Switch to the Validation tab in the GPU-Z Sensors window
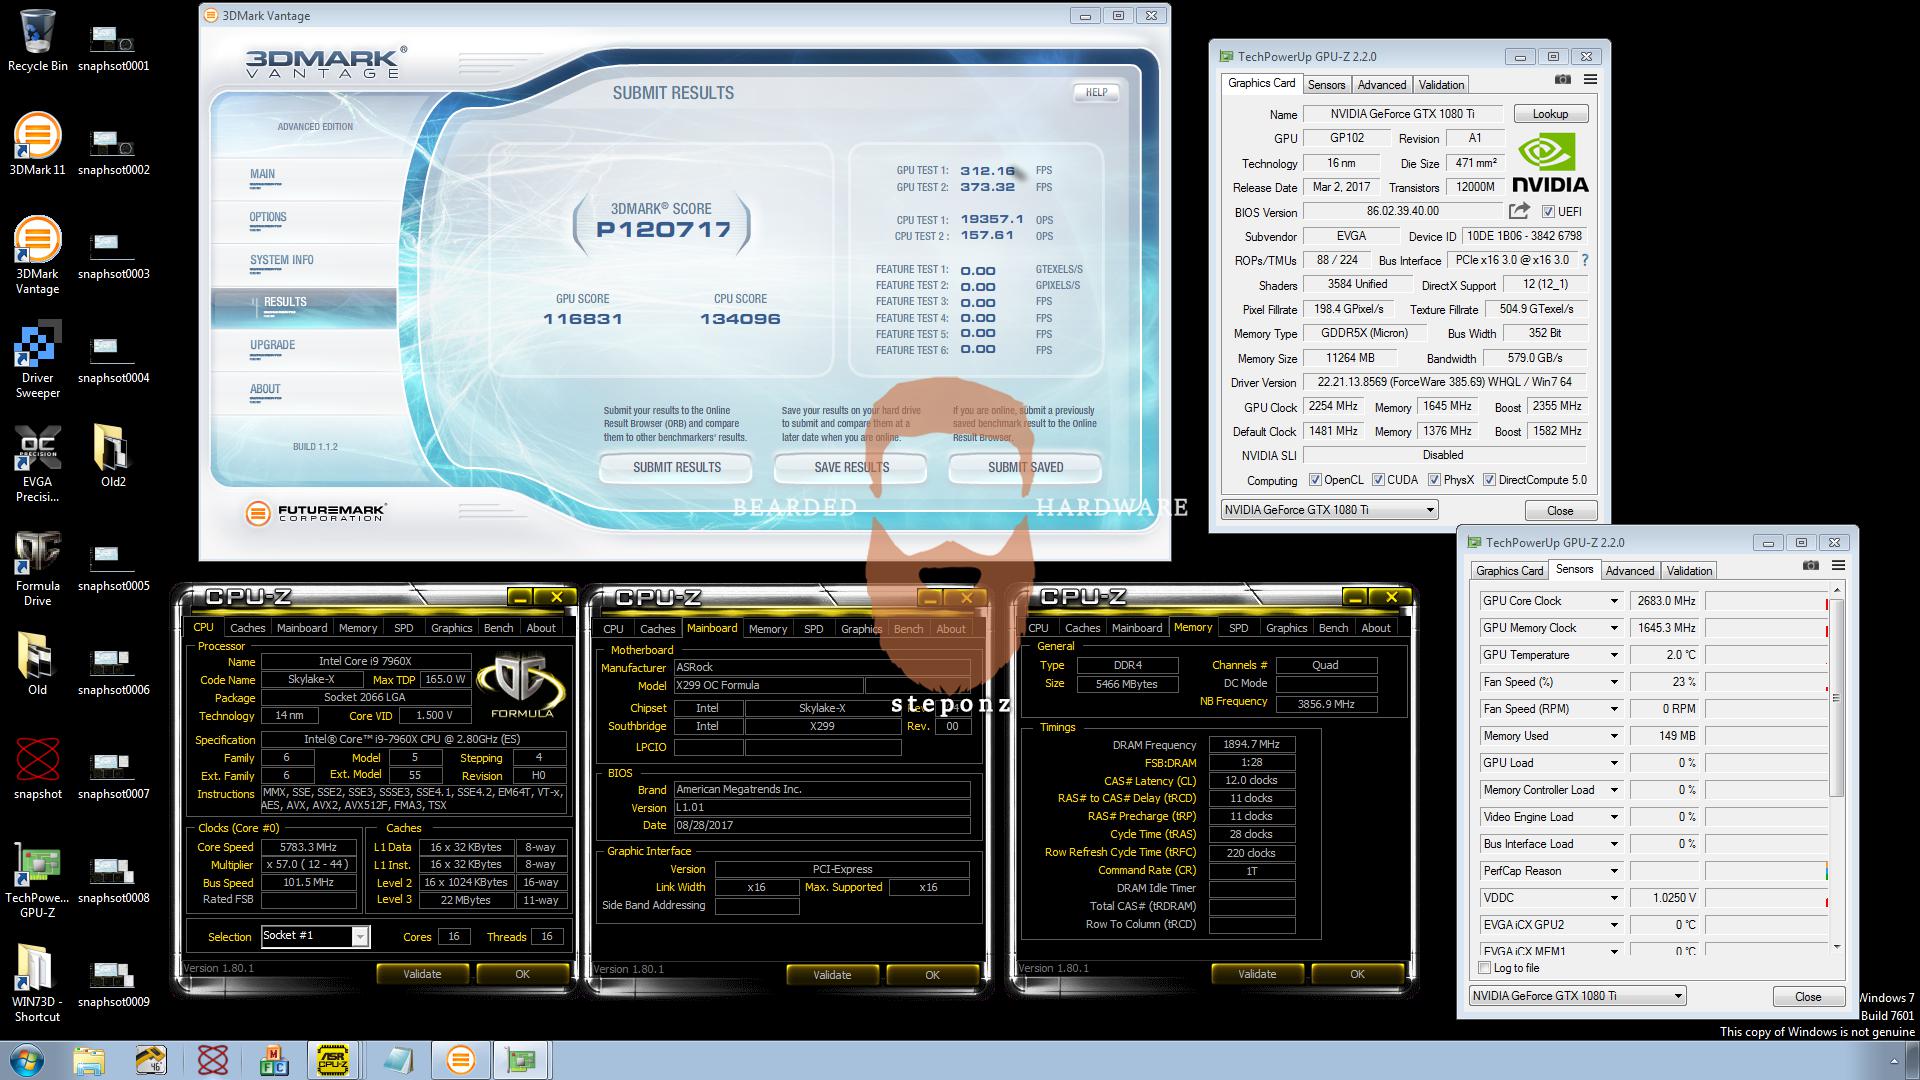The image size is (1920, 1080). tap(1689, 571)
